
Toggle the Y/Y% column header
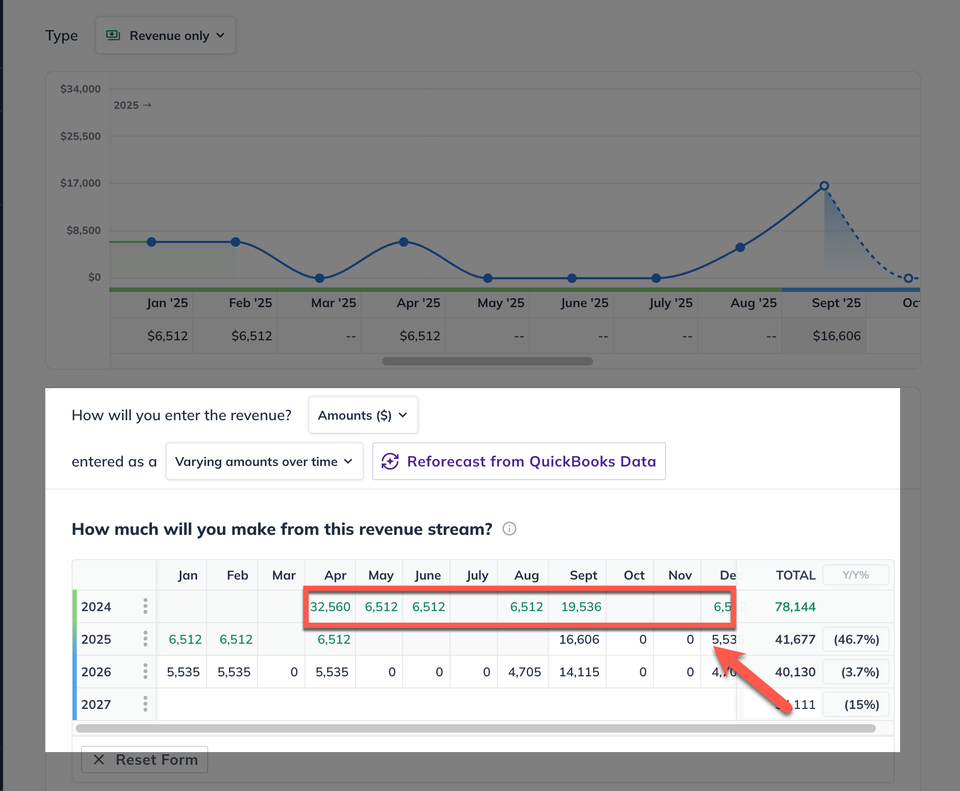click(855, 575)
